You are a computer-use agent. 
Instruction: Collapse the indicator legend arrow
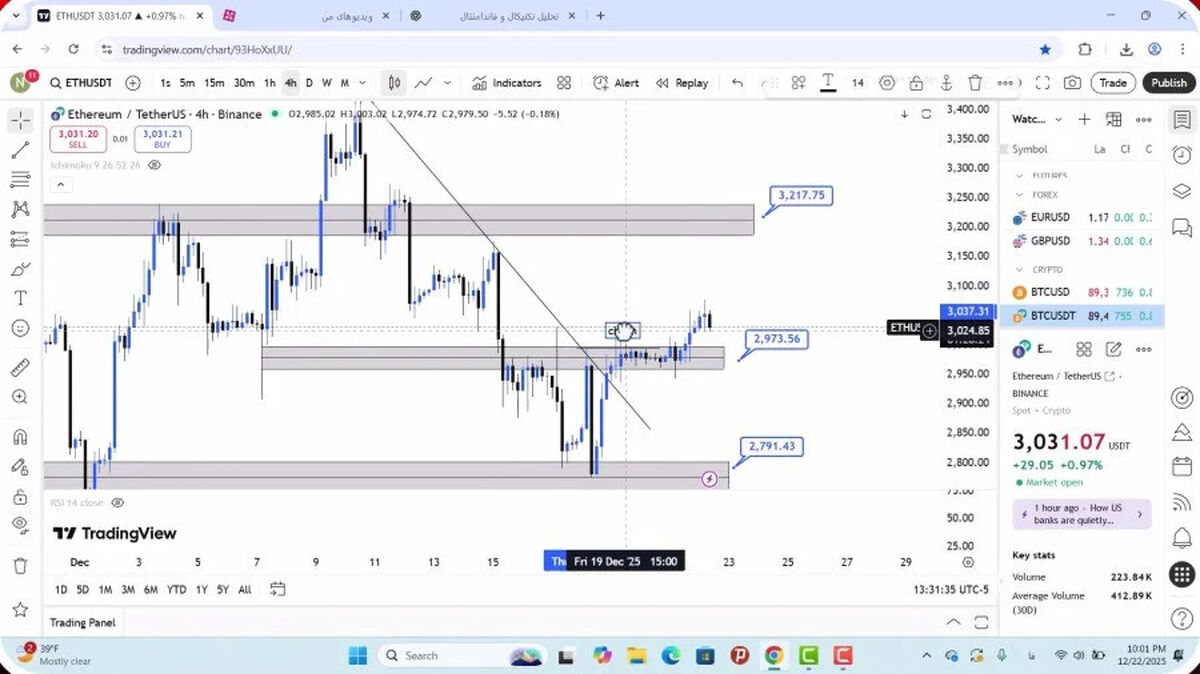coord(59,185)
